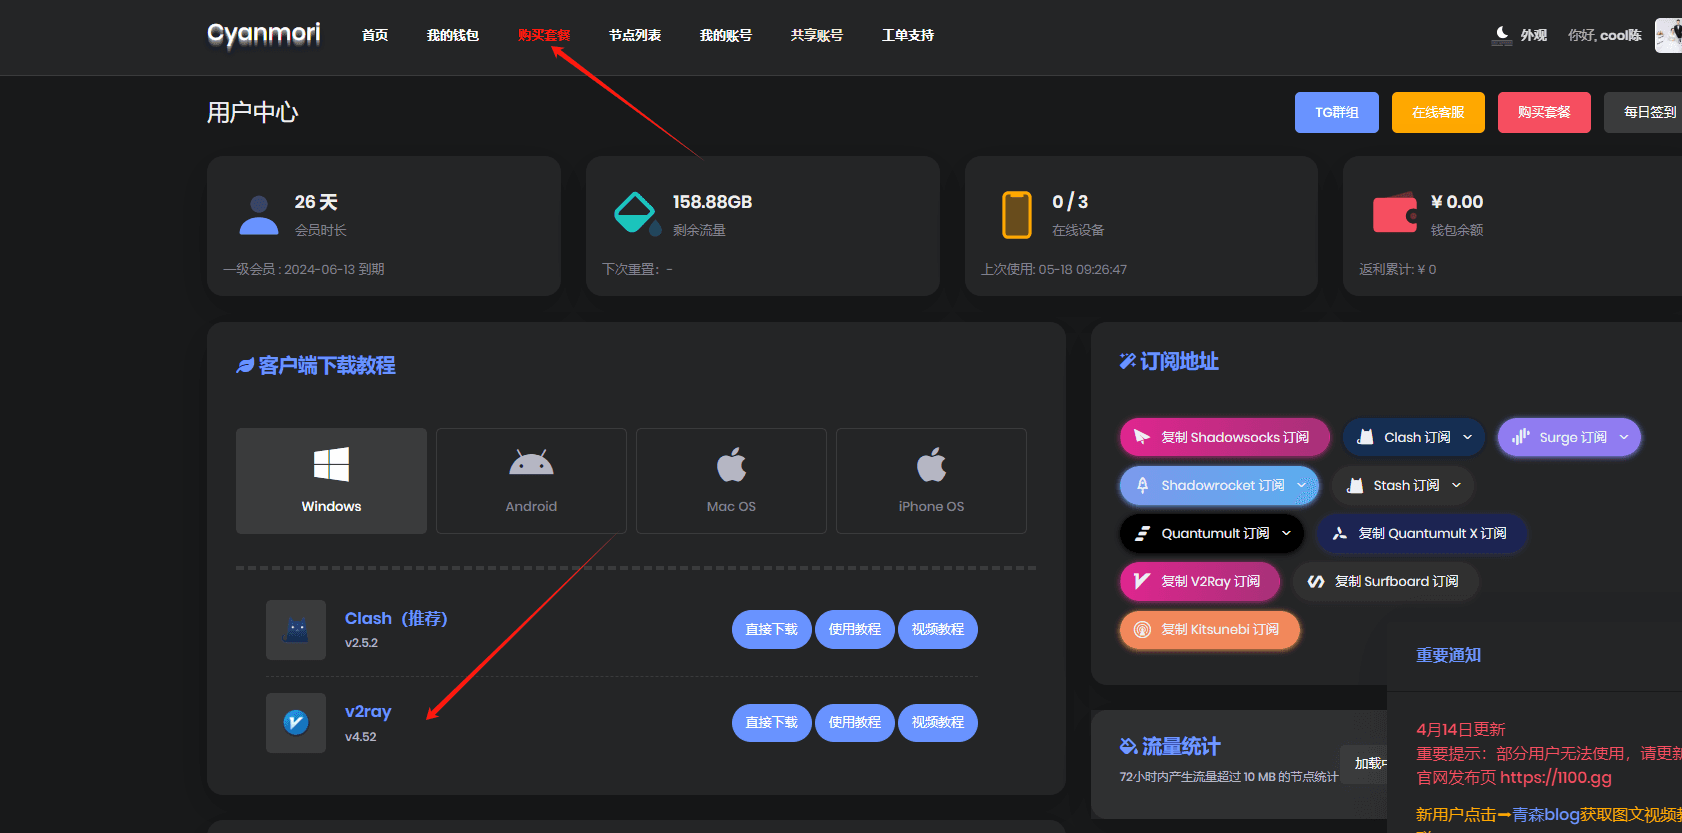This screenshot has width=1682, height=833.
Task: Click the v2ray app icon
Action: (x=296, y=722)
